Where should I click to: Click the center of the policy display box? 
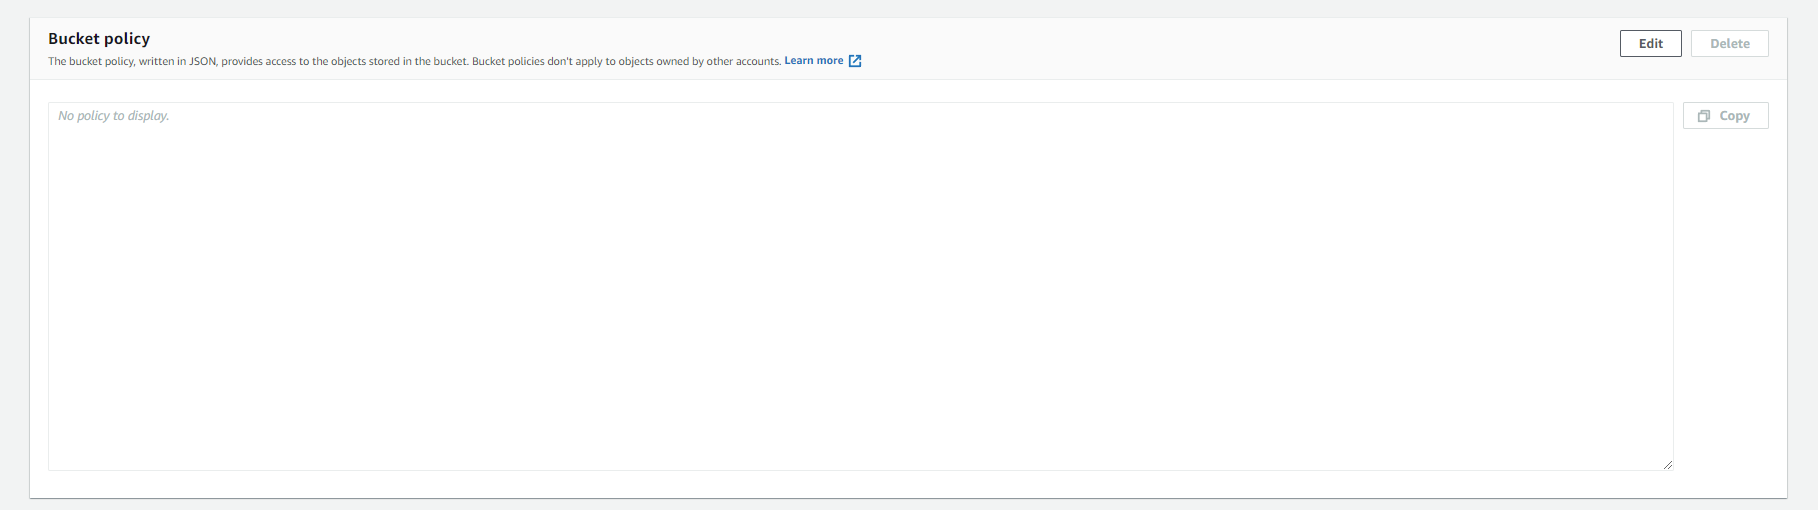[x=860, y=286]
